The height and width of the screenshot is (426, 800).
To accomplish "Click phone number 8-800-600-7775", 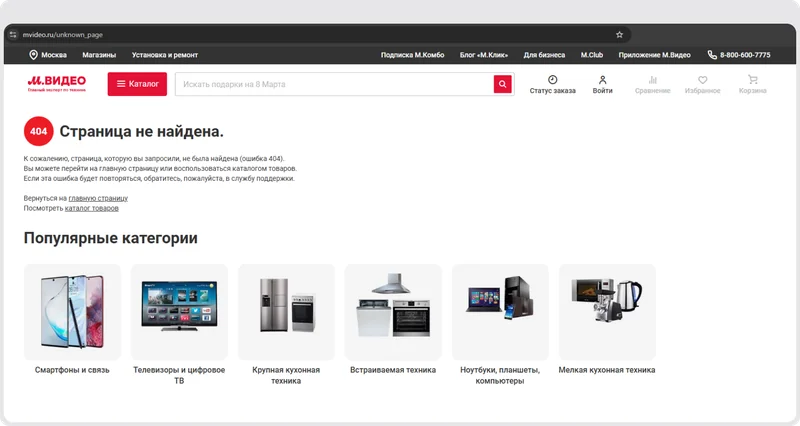I will pos(745,55).
